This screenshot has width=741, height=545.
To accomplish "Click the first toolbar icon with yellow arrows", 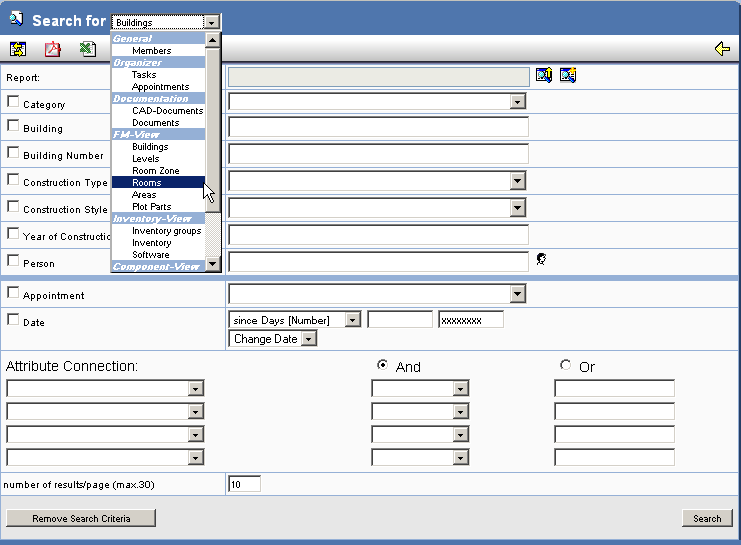I will (17, 49).
